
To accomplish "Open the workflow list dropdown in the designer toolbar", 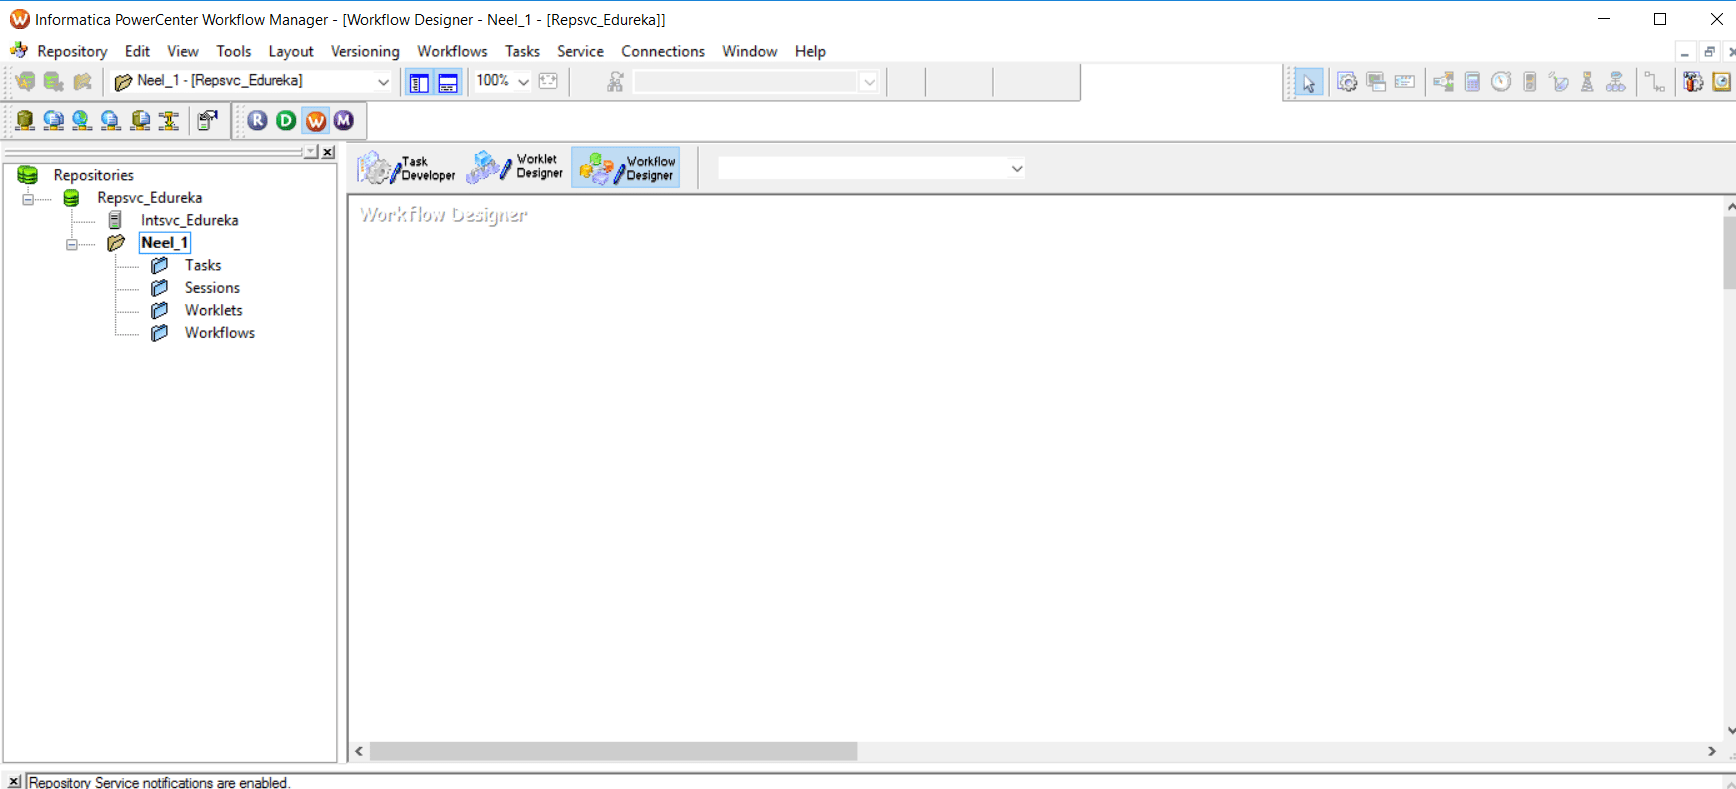I will [x=1017, y=168].
